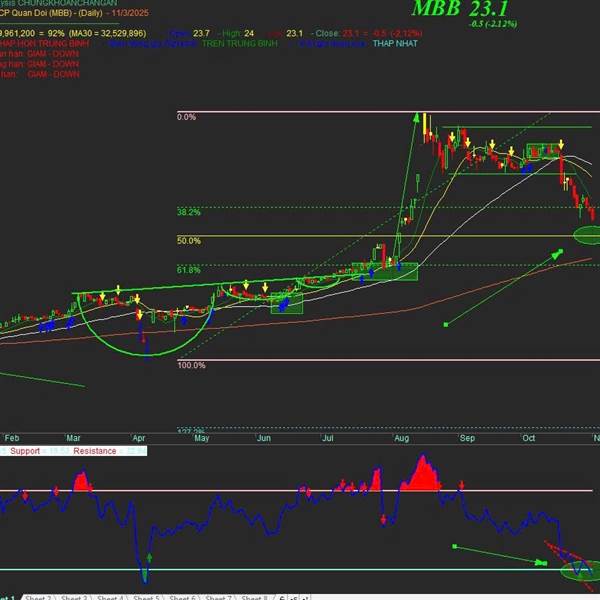Click the THAP NHAT status text

pos(395,44)
